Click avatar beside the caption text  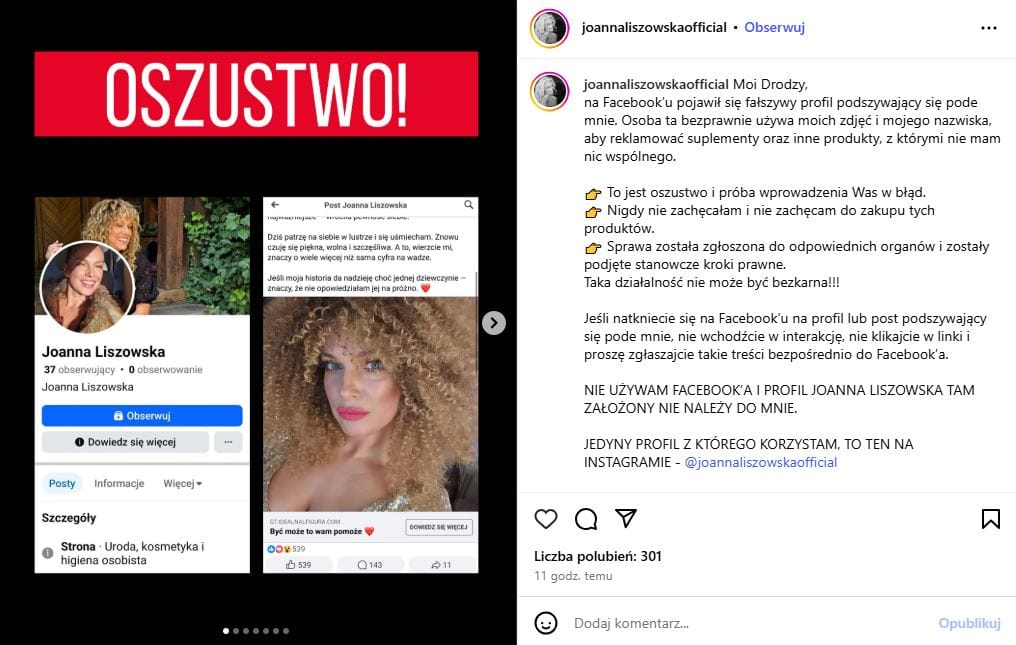click(x=549, y=91)
